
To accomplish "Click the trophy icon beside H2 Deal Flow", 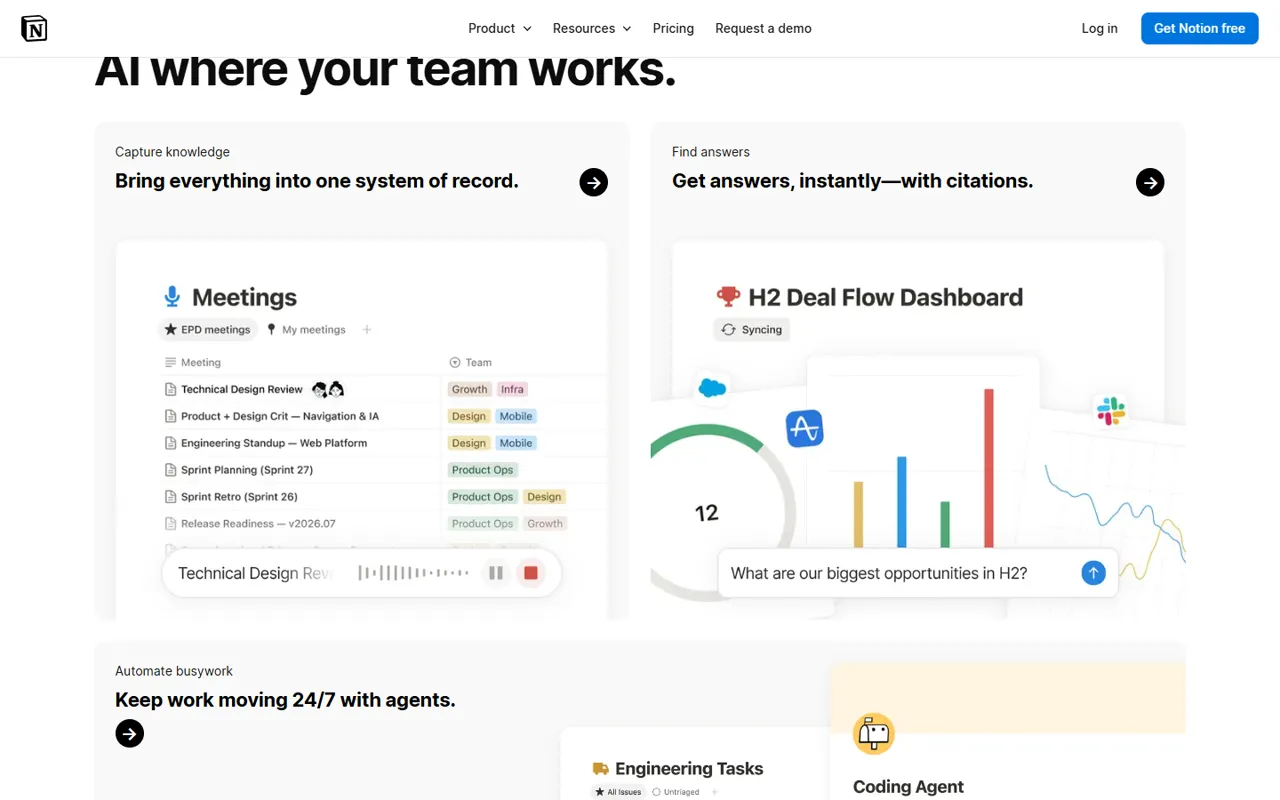I will click(728, 297).
